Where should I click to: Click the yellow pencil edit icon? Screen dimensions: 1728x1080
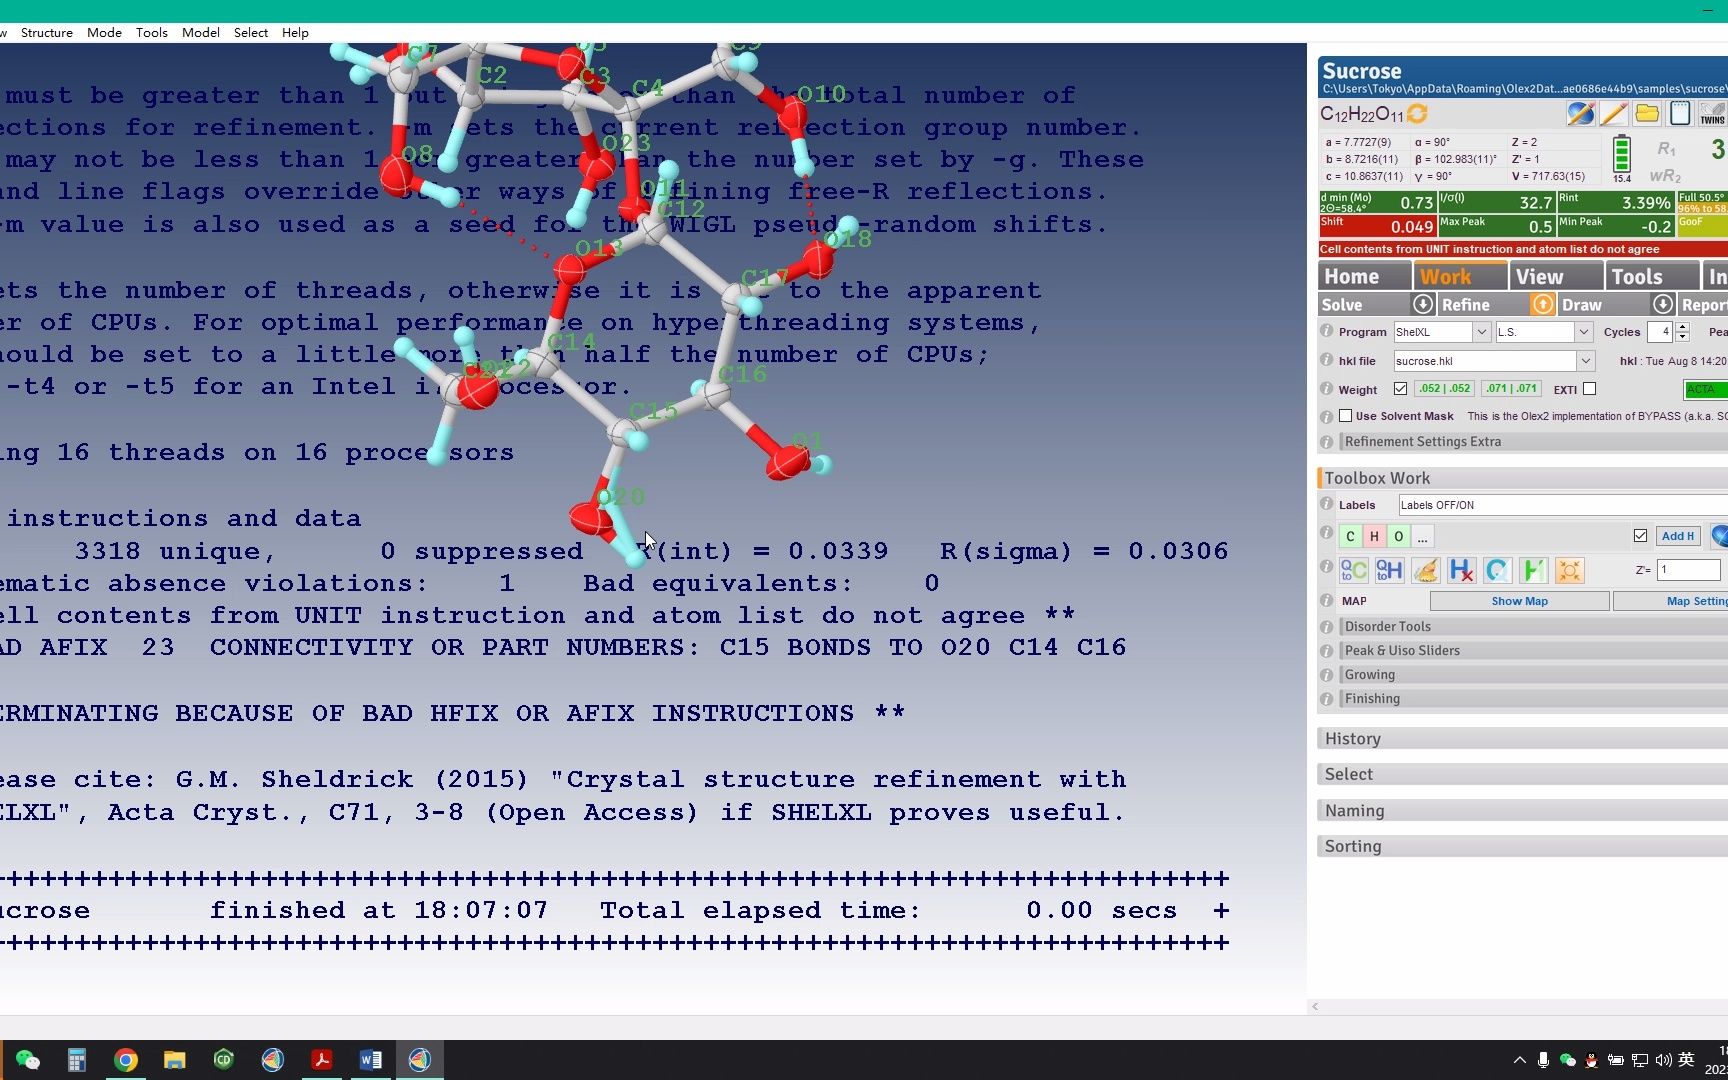coord(1614,113)
